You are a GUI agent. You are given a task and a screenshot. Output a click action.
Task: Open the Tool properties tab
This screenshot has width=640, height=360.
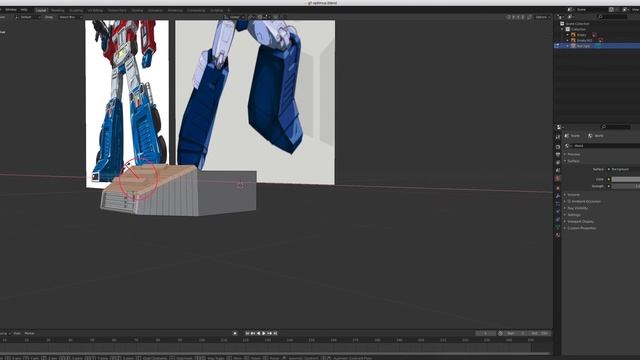point(558,137)
